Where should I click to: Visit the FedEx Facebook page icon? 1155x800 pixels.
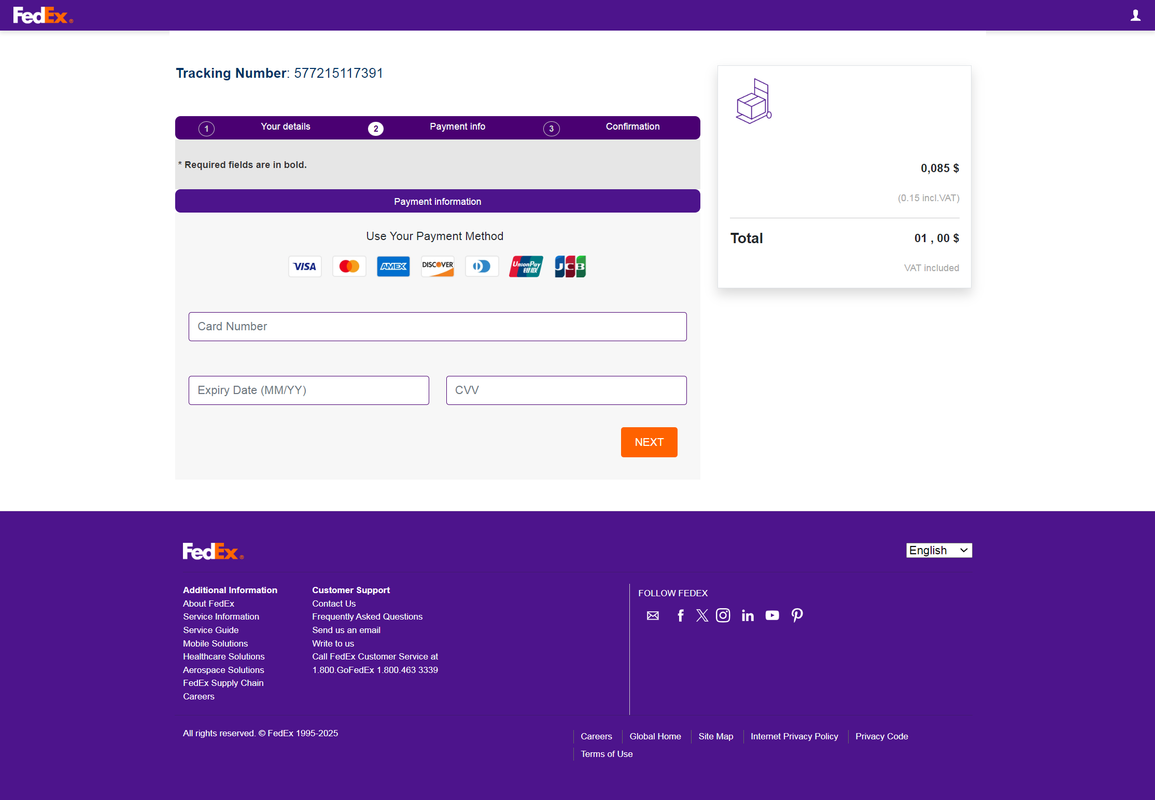point(680,616)
